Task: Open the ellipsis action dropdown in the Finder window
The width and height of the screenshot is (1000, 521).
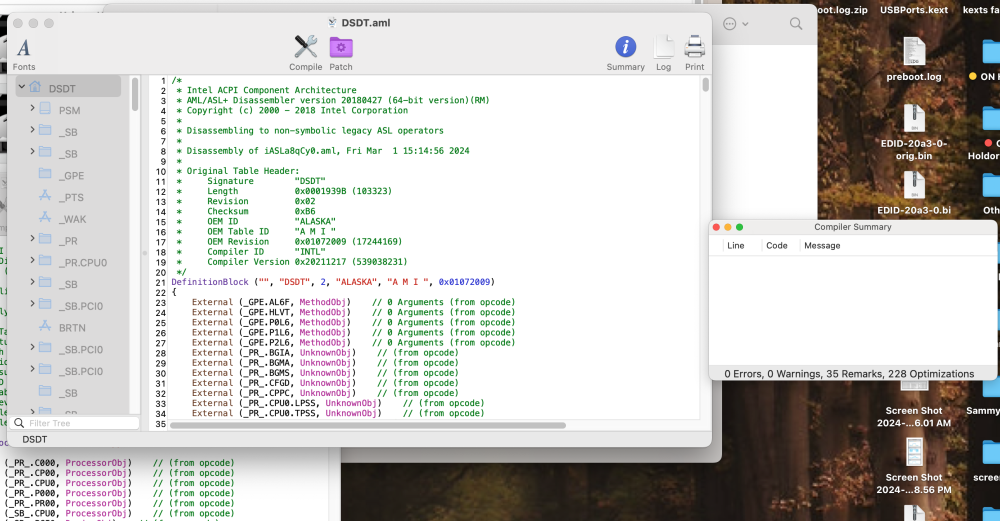Action: point(735,24)
